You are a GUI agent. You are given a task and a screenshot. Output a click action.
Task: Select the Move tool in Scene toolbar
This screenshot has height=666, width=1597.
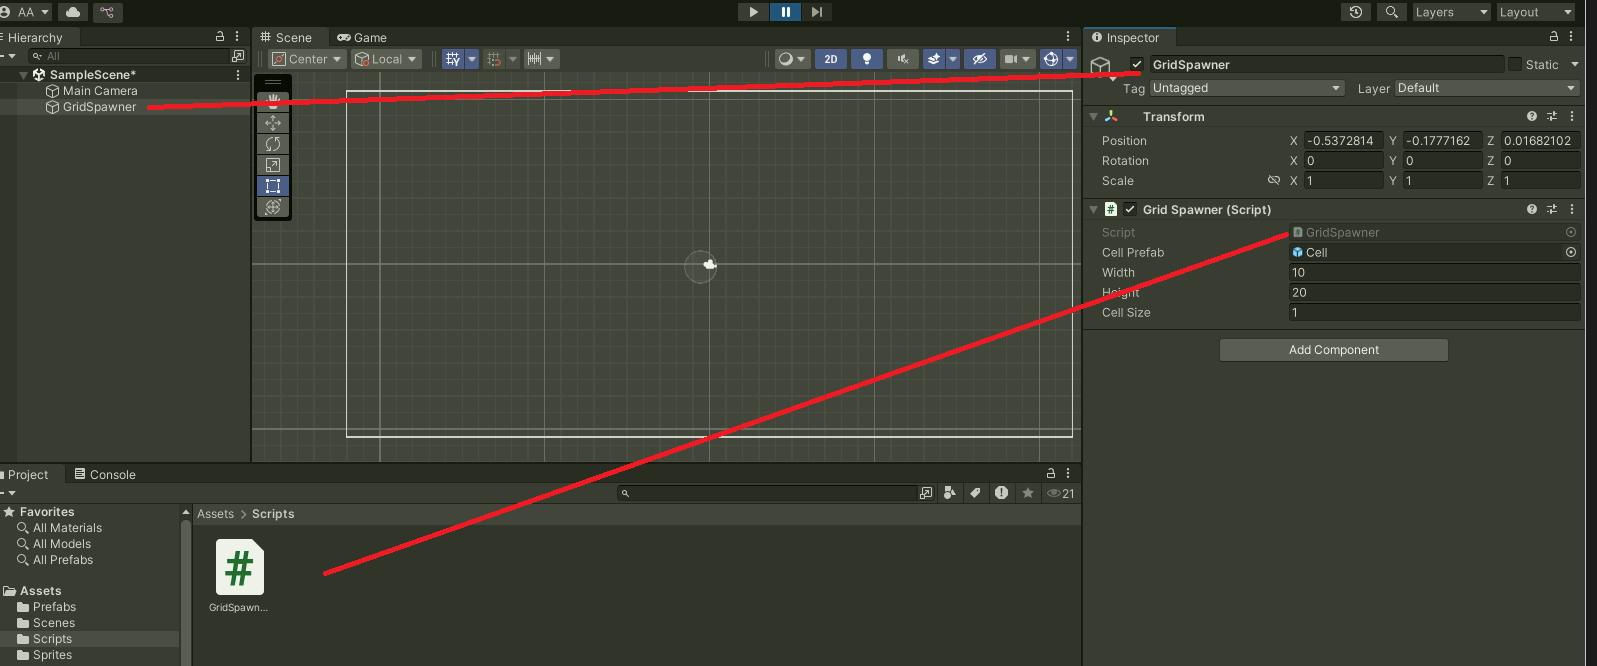tap(273, 123)
